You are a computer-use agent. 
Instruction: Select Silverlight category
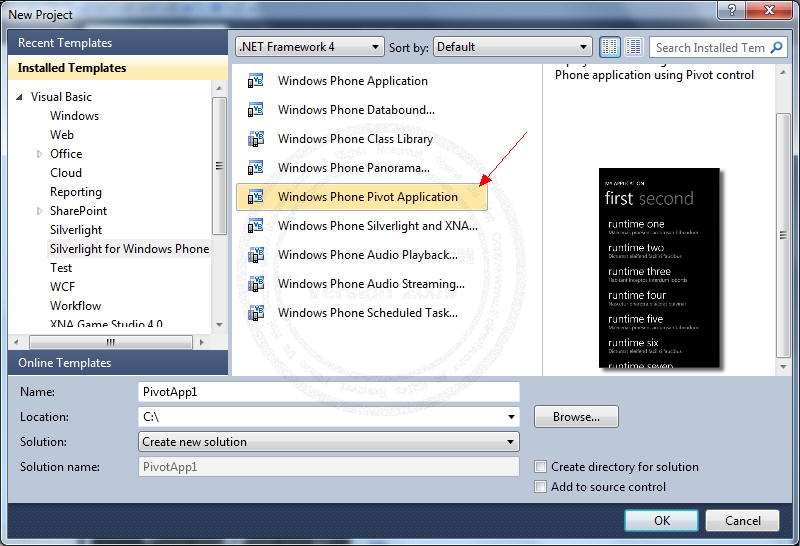point(76,230)
